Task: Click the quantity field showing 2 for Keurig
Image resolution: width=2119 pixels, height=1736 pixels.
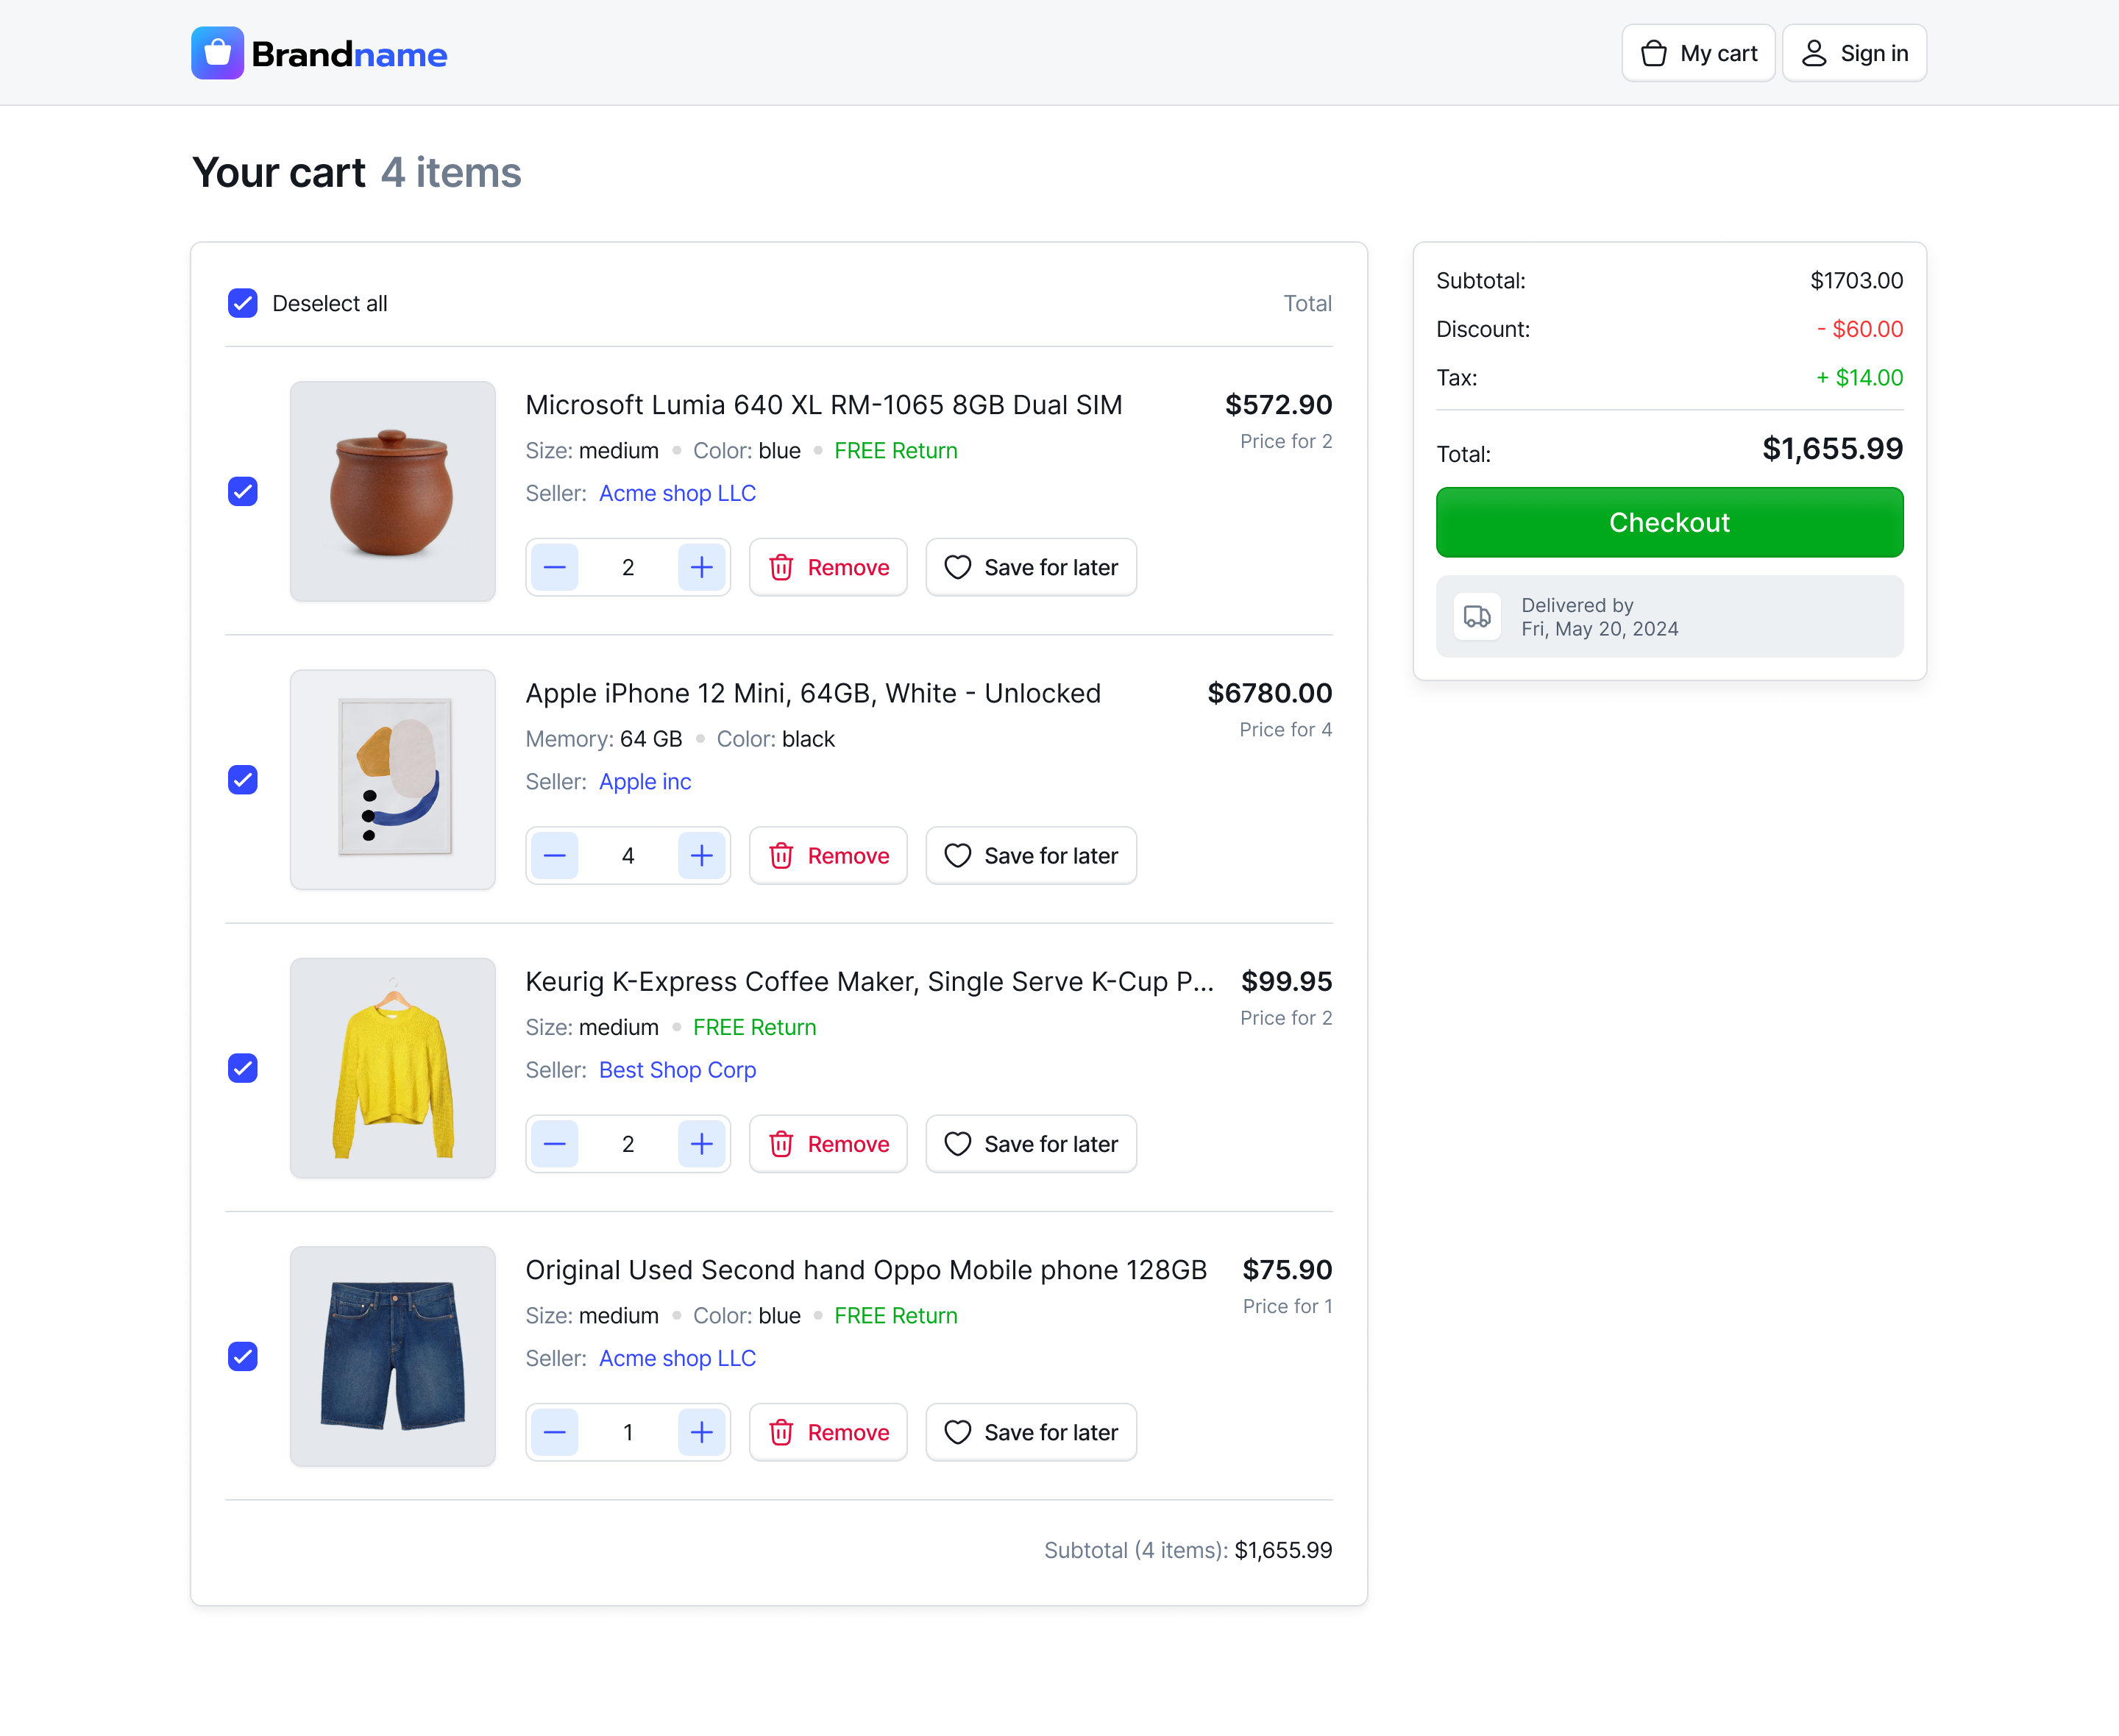Action: point(628,1144)
